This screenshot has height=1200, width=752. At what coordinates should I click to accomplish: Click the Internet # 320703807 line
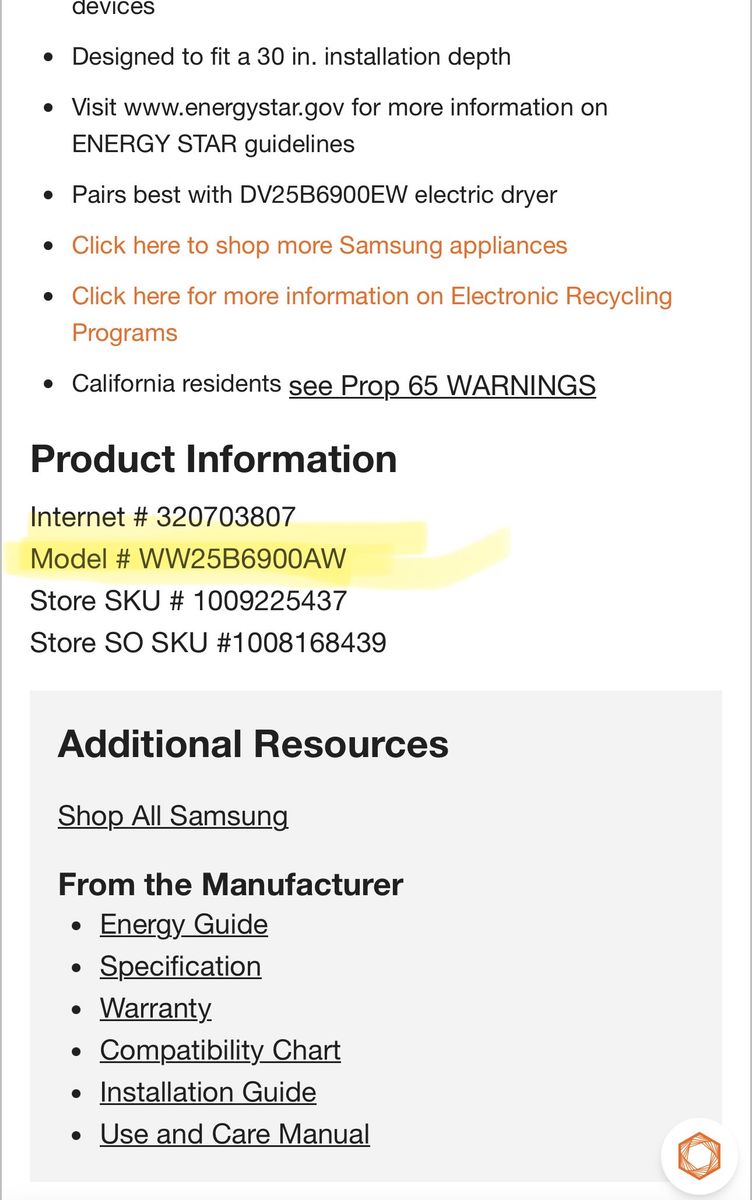click(163, 516)
